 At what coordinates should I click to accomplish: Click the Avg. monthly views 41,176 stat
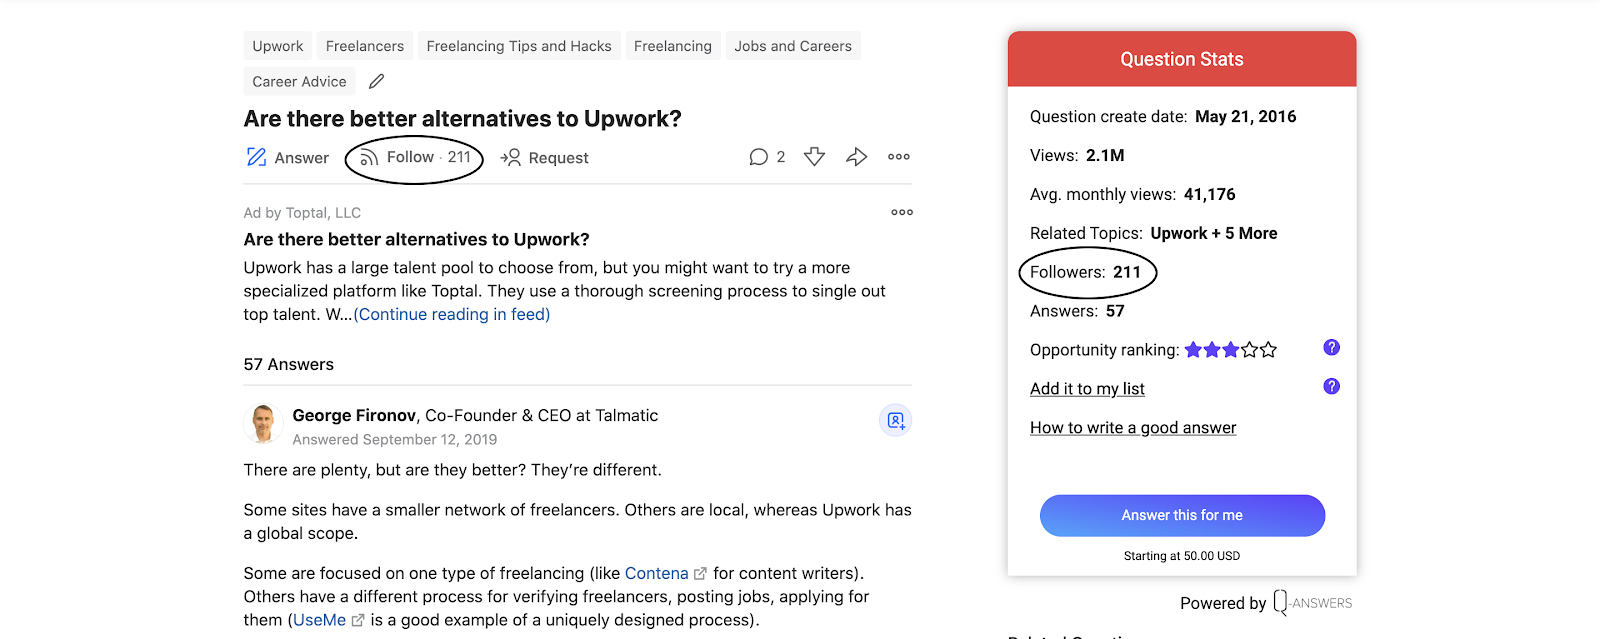pyautogui.click(x=1133, y=194)
